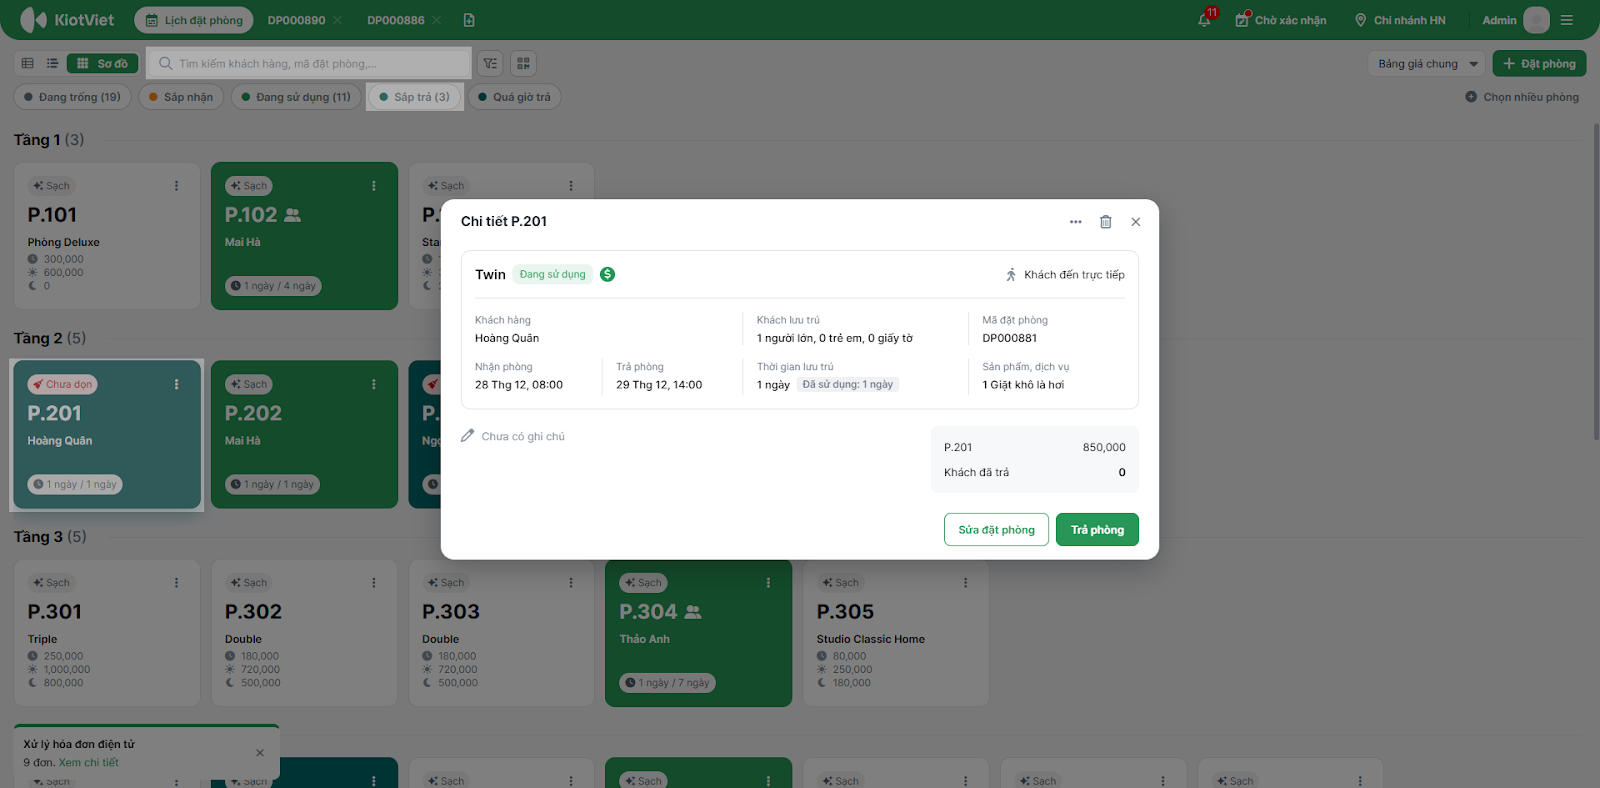Click the filter tree icon beside search box
This screenshot has height=788, width=1600.
pos(490,63)
